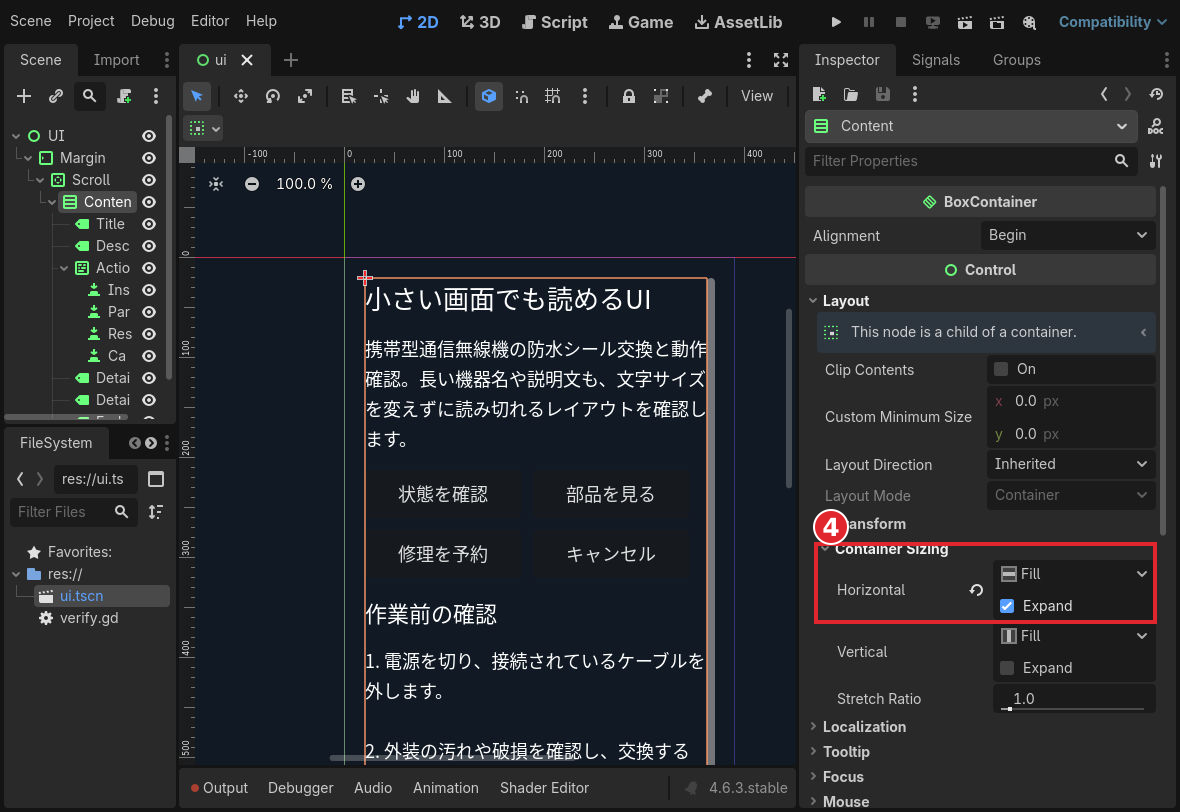This screenshot has height=812, width=1180.
Task: Open the View menu in canvas toolbar
Action: 757,96
